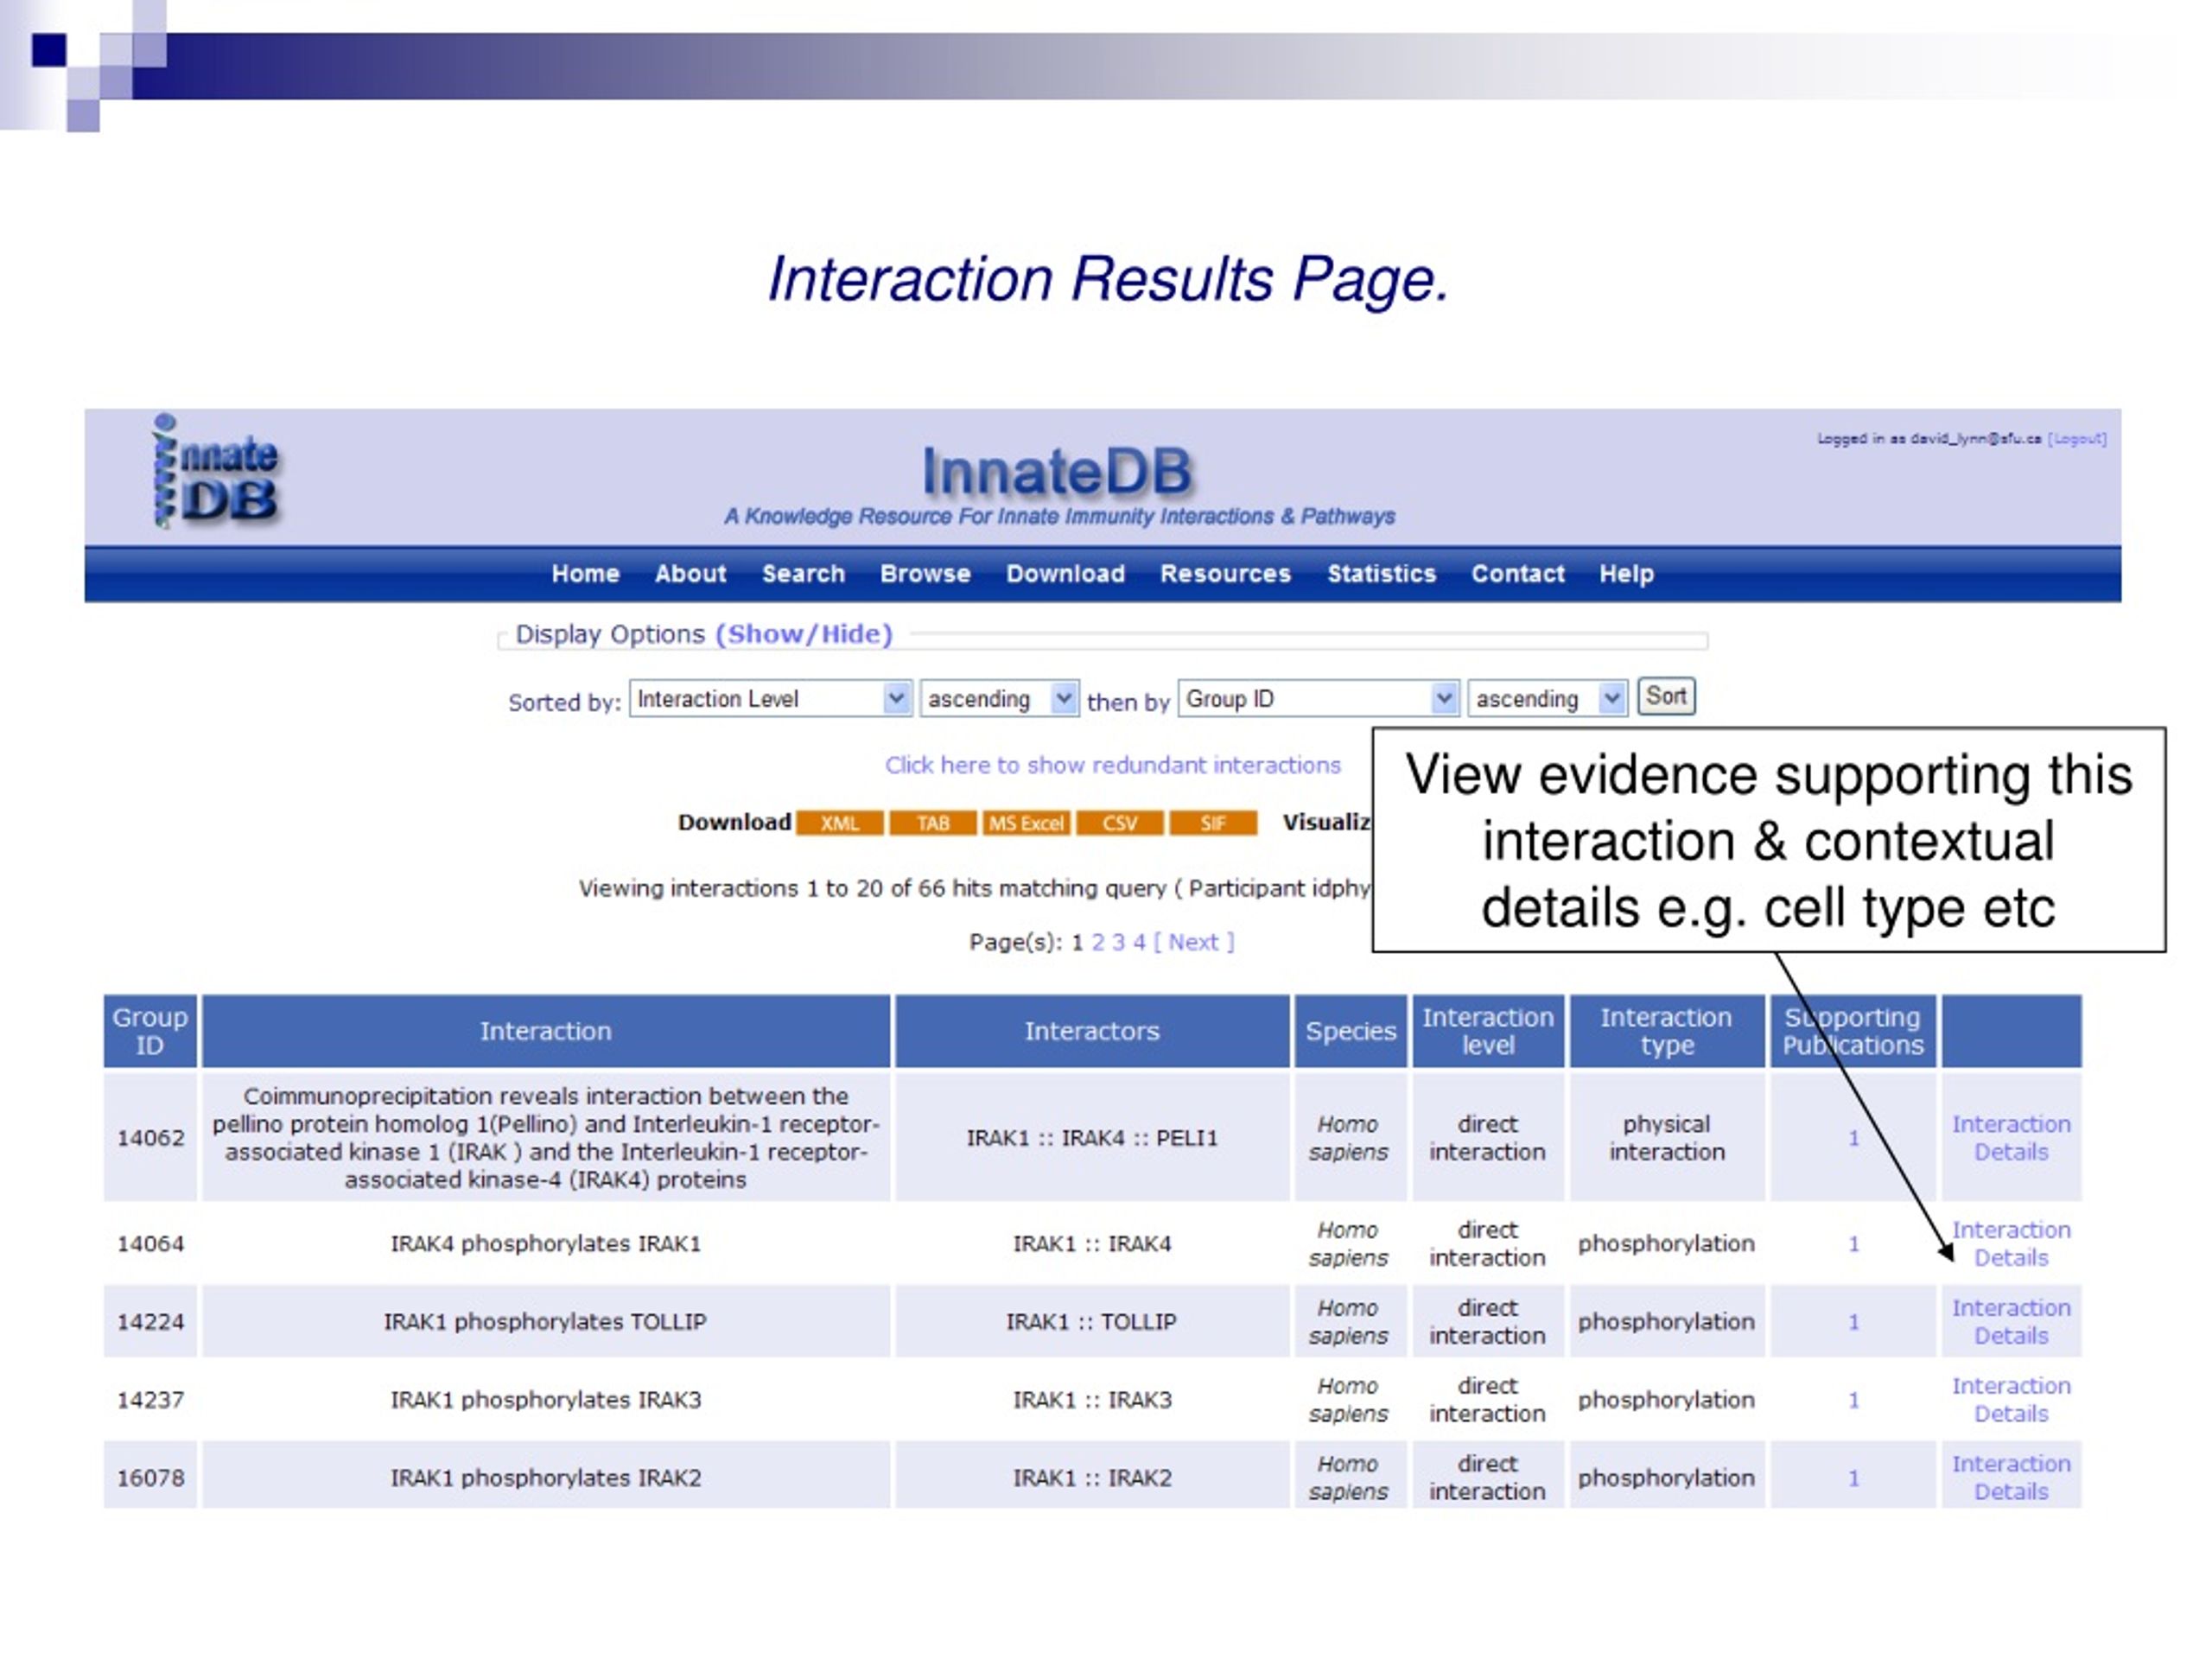Go to results page 2
Screen dimensions: 2212x1659
tap(1098, 942)
